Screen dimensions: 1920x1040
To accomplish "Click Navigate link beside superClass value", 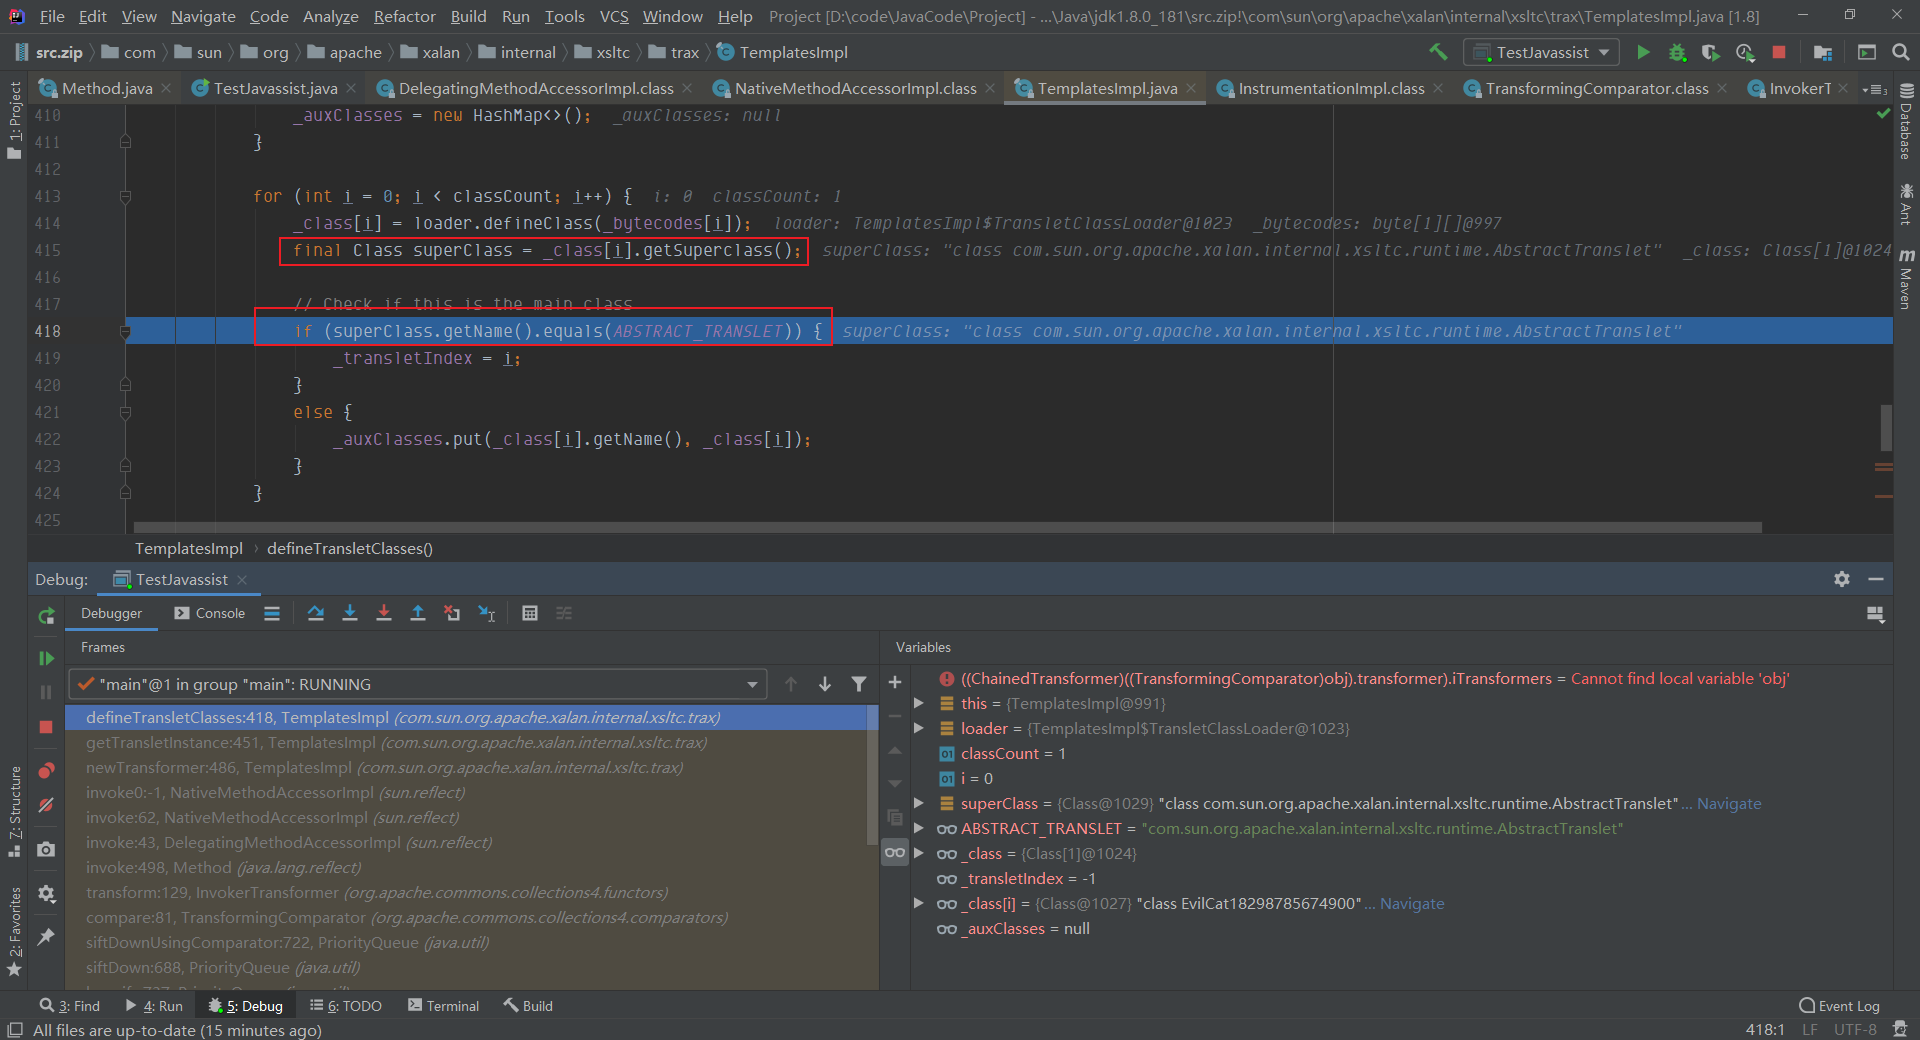I will point(1728,803).
